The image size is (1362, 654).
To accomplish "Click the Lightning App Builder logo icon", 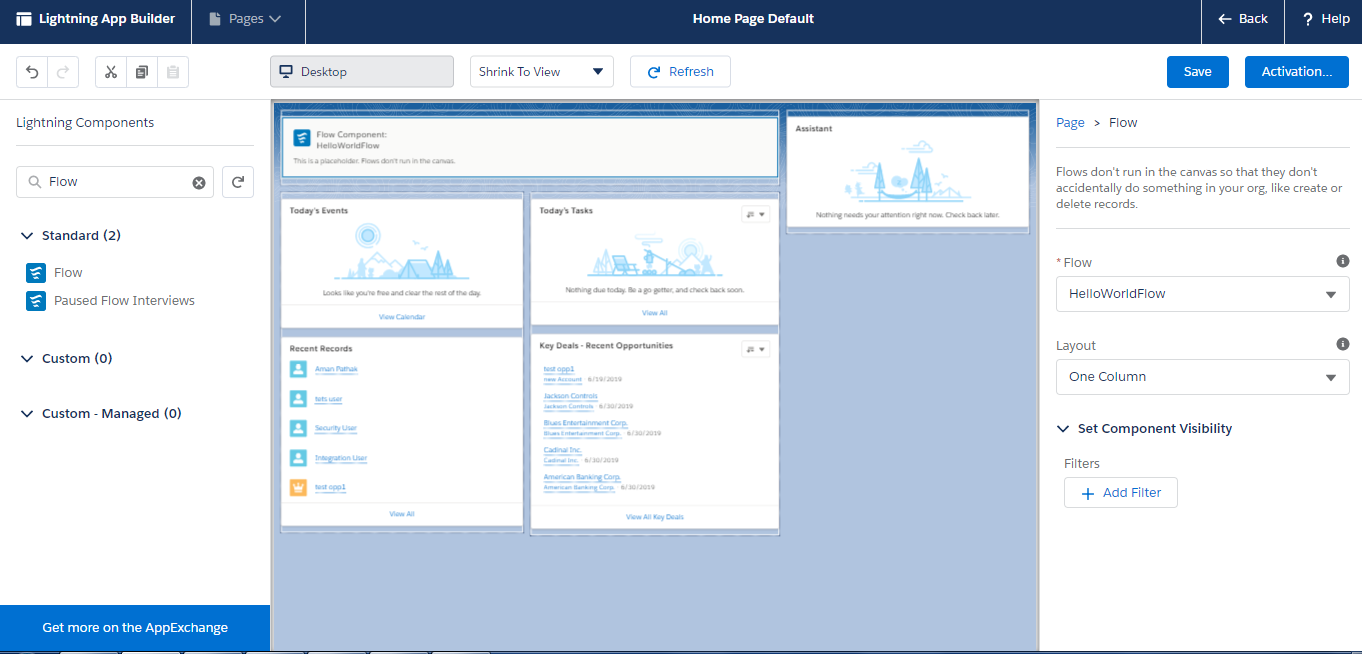I will coord(23,19).
